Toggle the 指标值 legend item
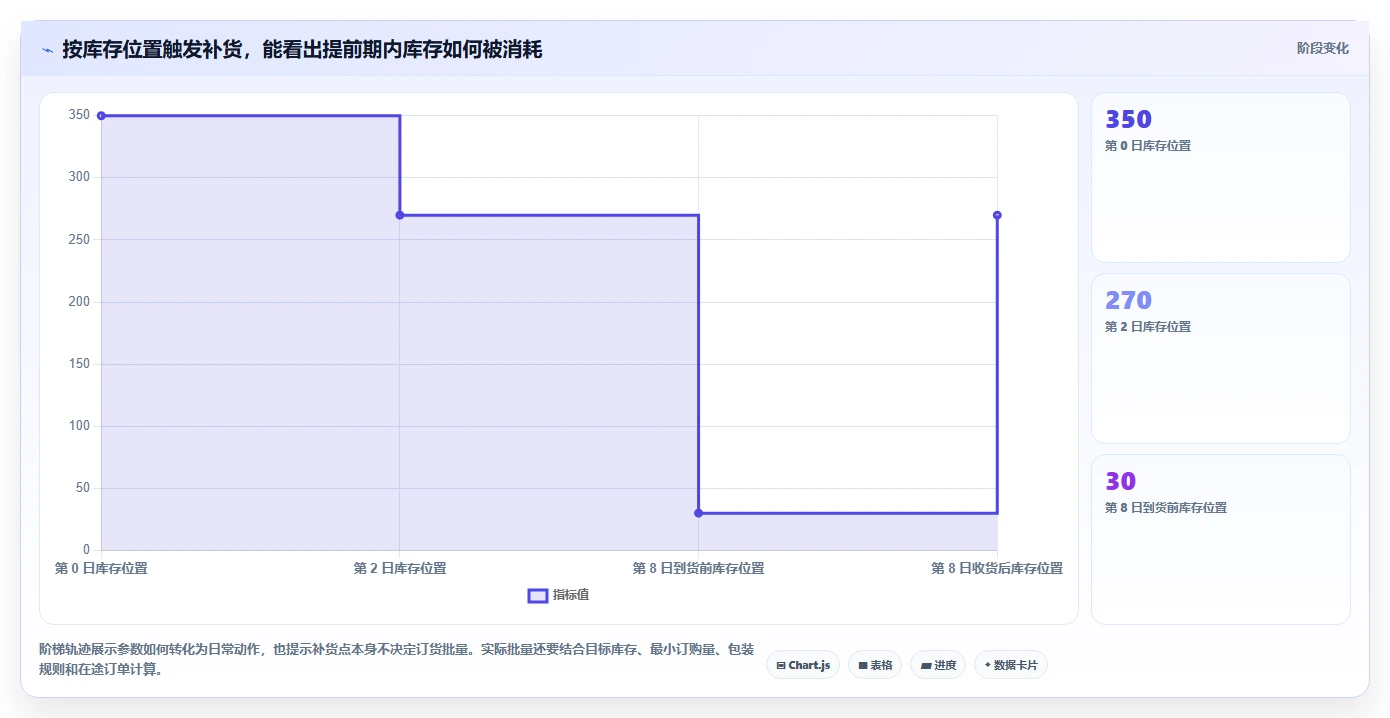This screenshot has width=1390, height=718. tap(559, 595)
